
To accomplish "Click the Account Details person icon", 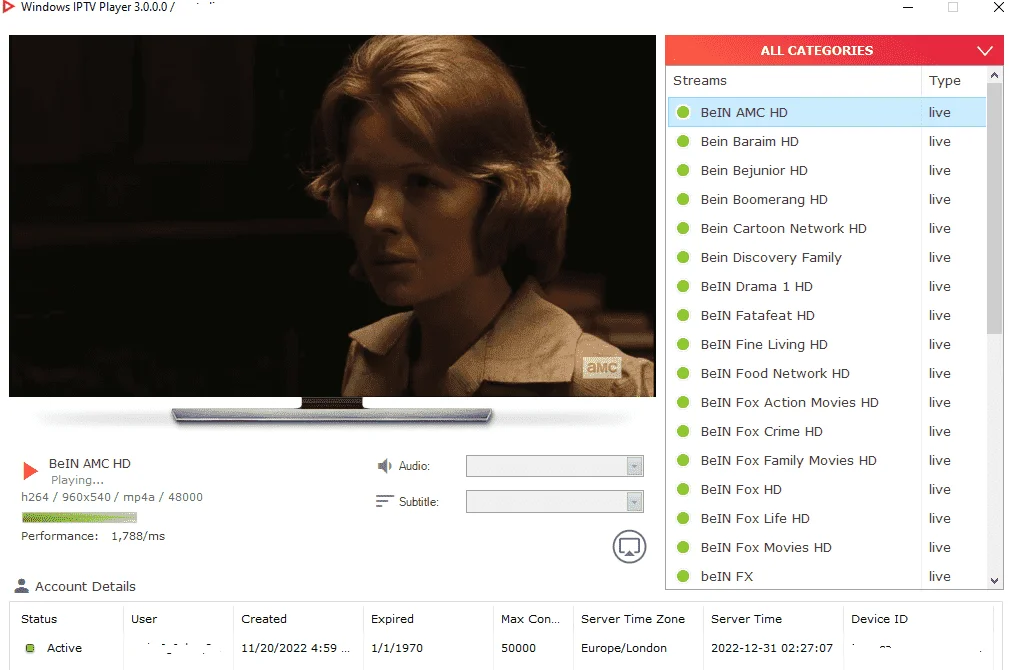I will tap(22, 586).
